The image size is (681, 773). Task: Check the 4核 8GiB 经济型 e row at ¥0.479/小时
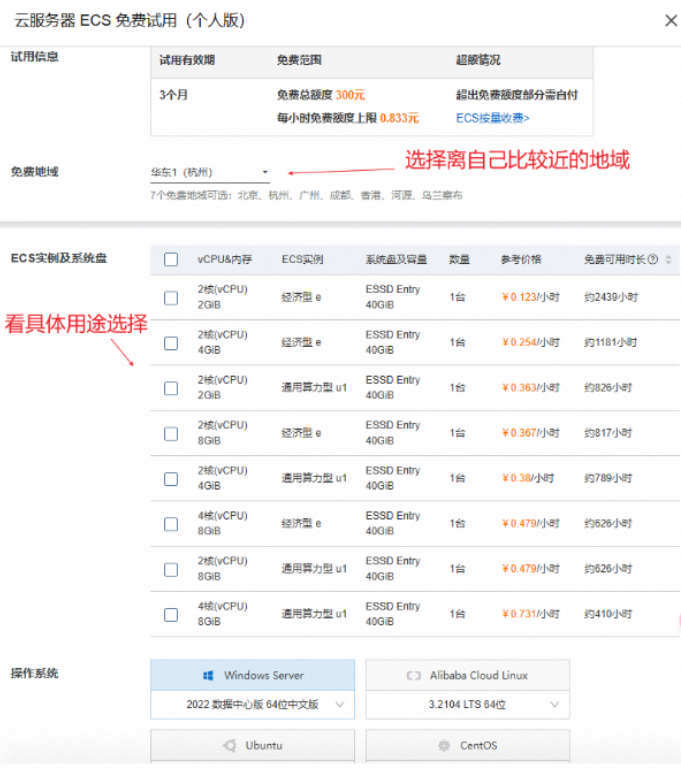[x=171, y=524]
